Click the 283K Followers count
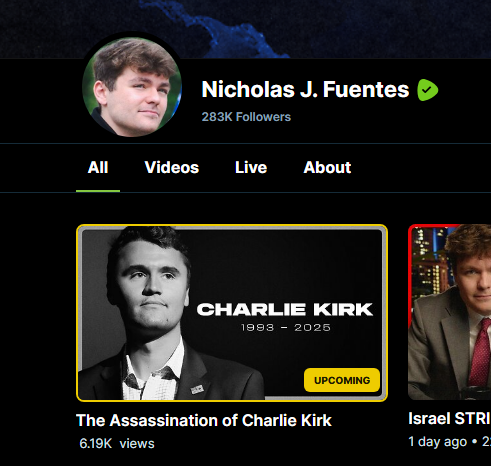 pyautogui.click(x=246, y=117)
